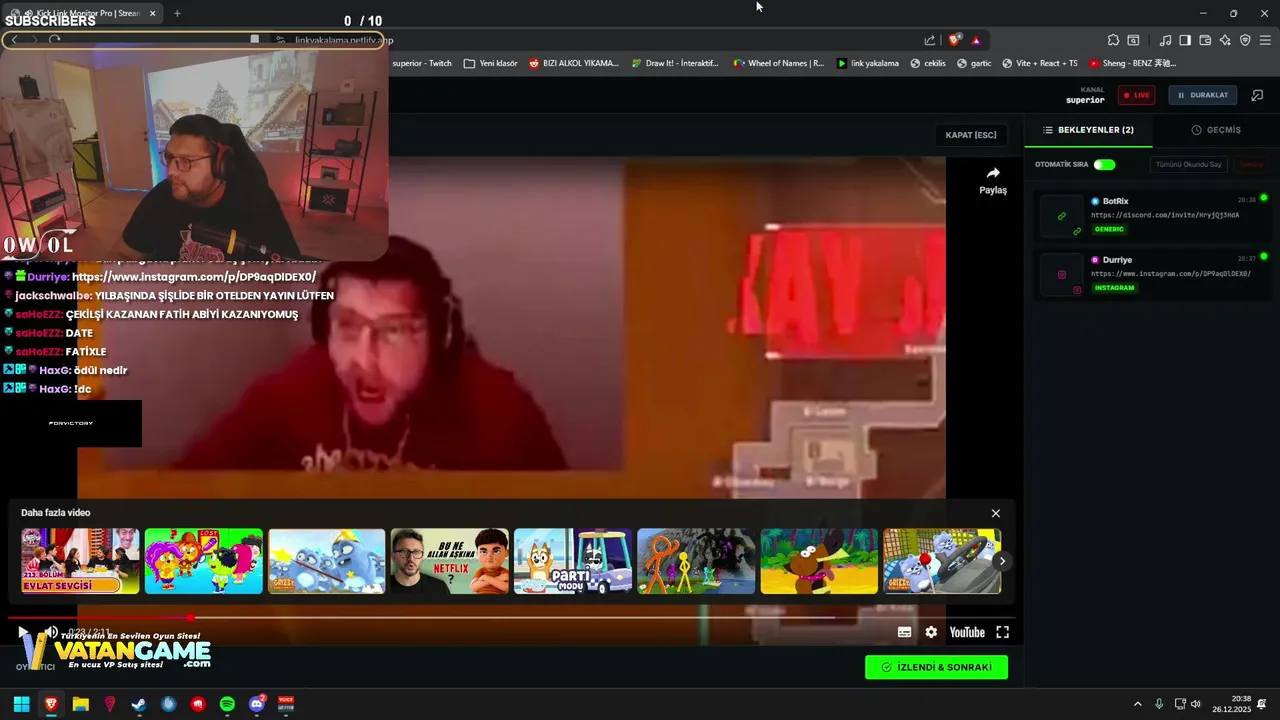
Task: Share the page via address bar icon
Action: 930,40
